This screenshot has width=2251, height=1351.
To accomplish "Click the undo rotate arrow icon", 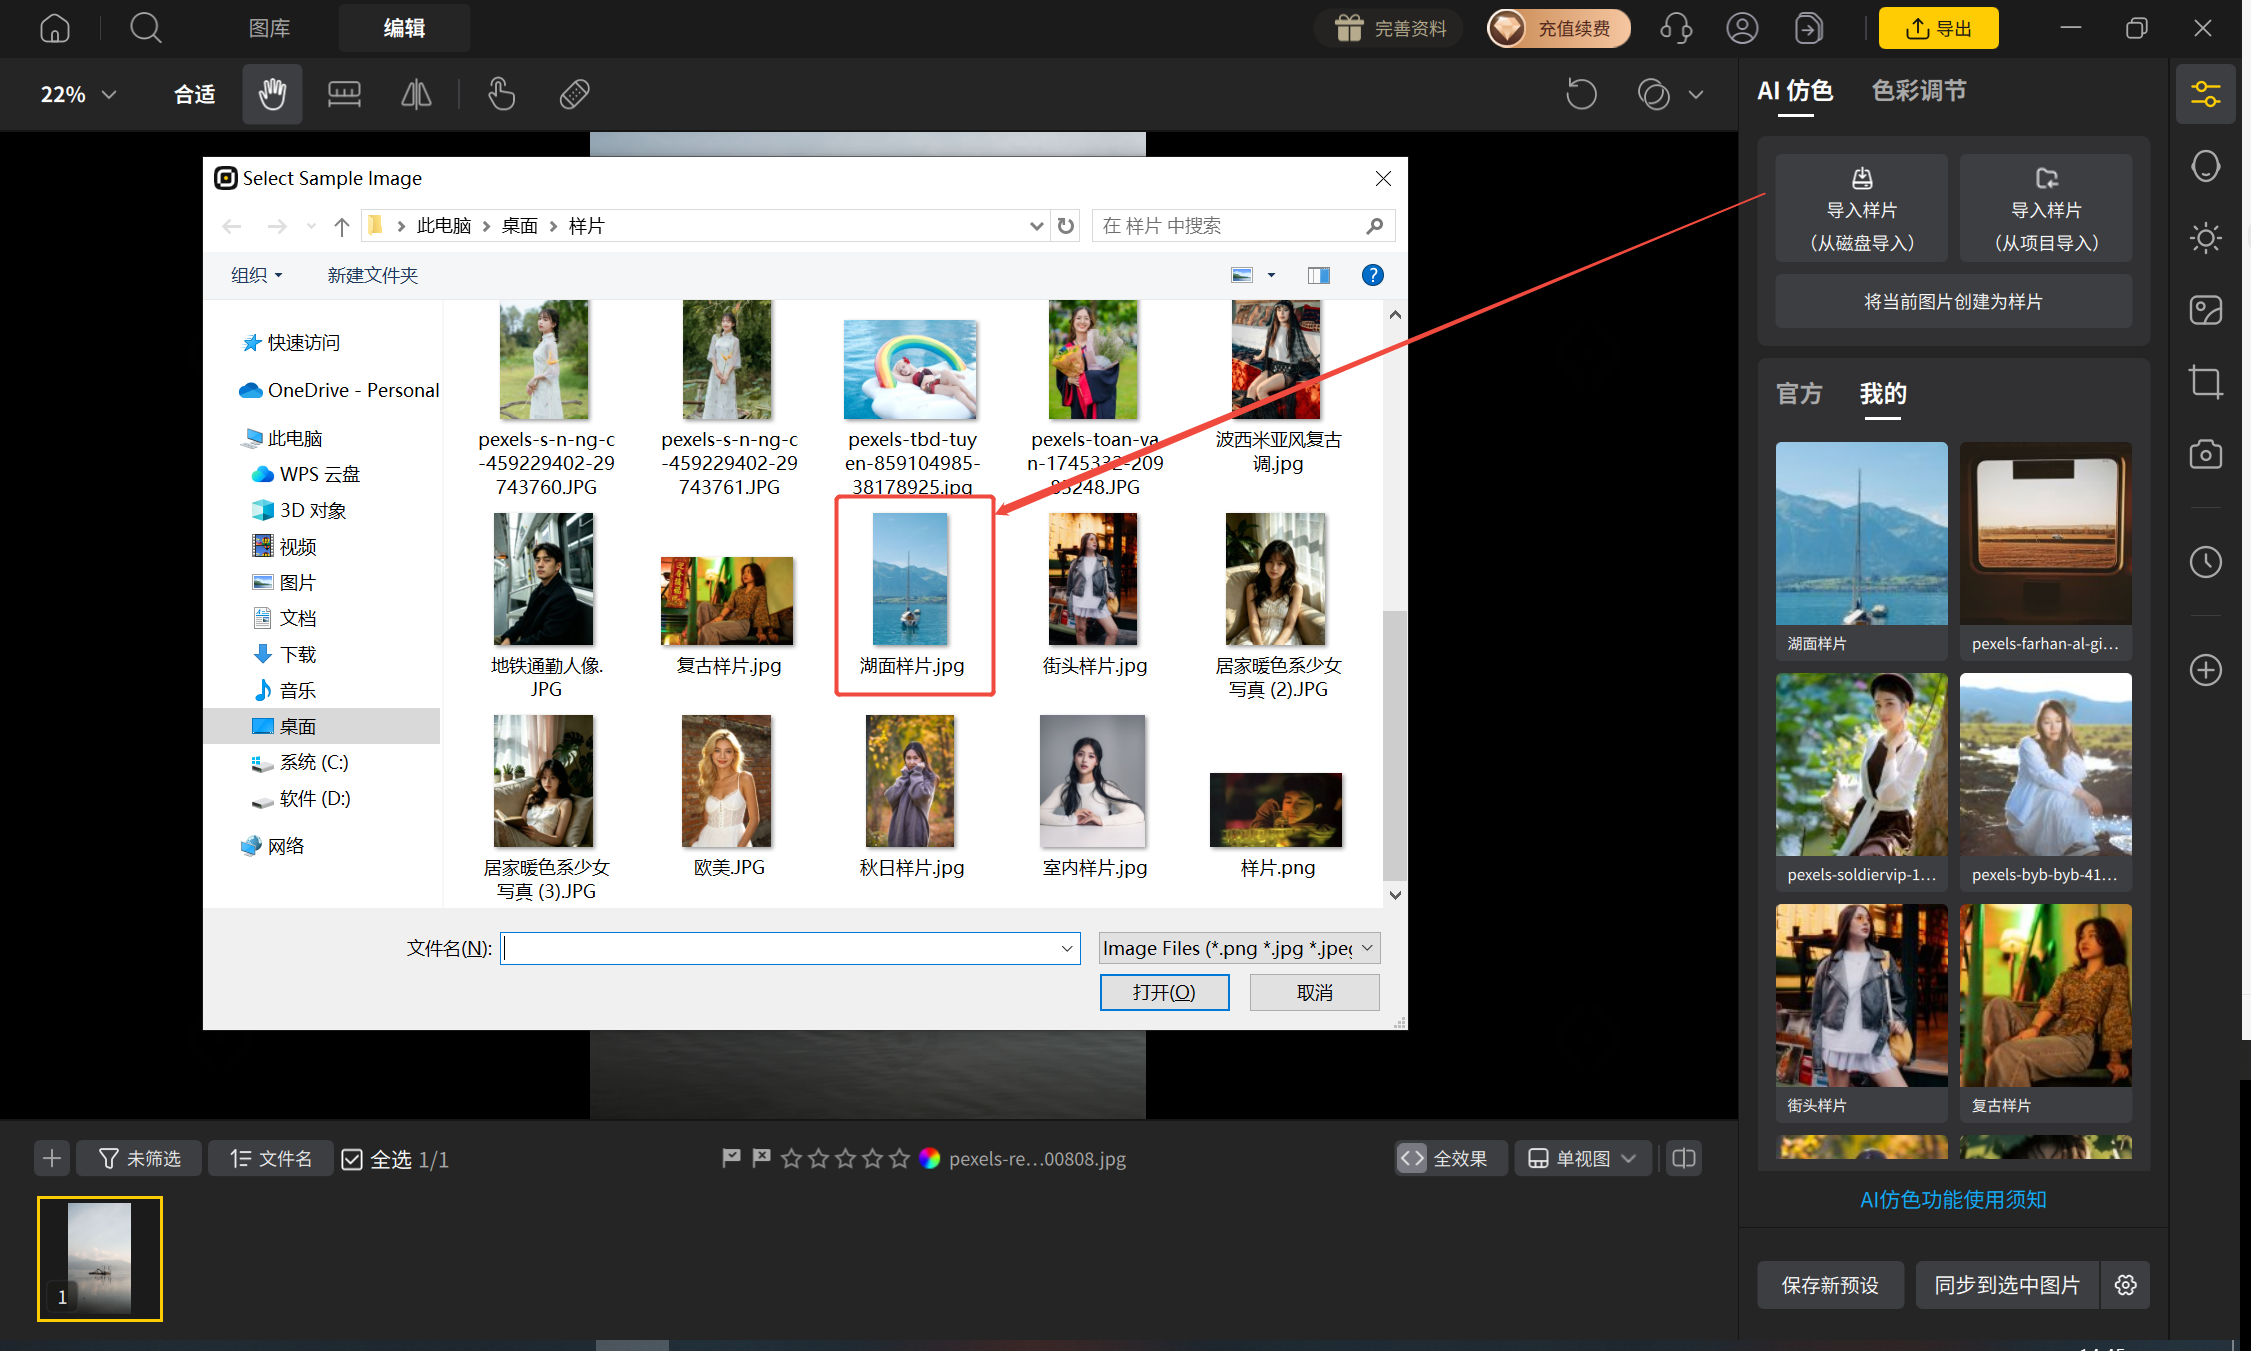I will pos(1581,94).
